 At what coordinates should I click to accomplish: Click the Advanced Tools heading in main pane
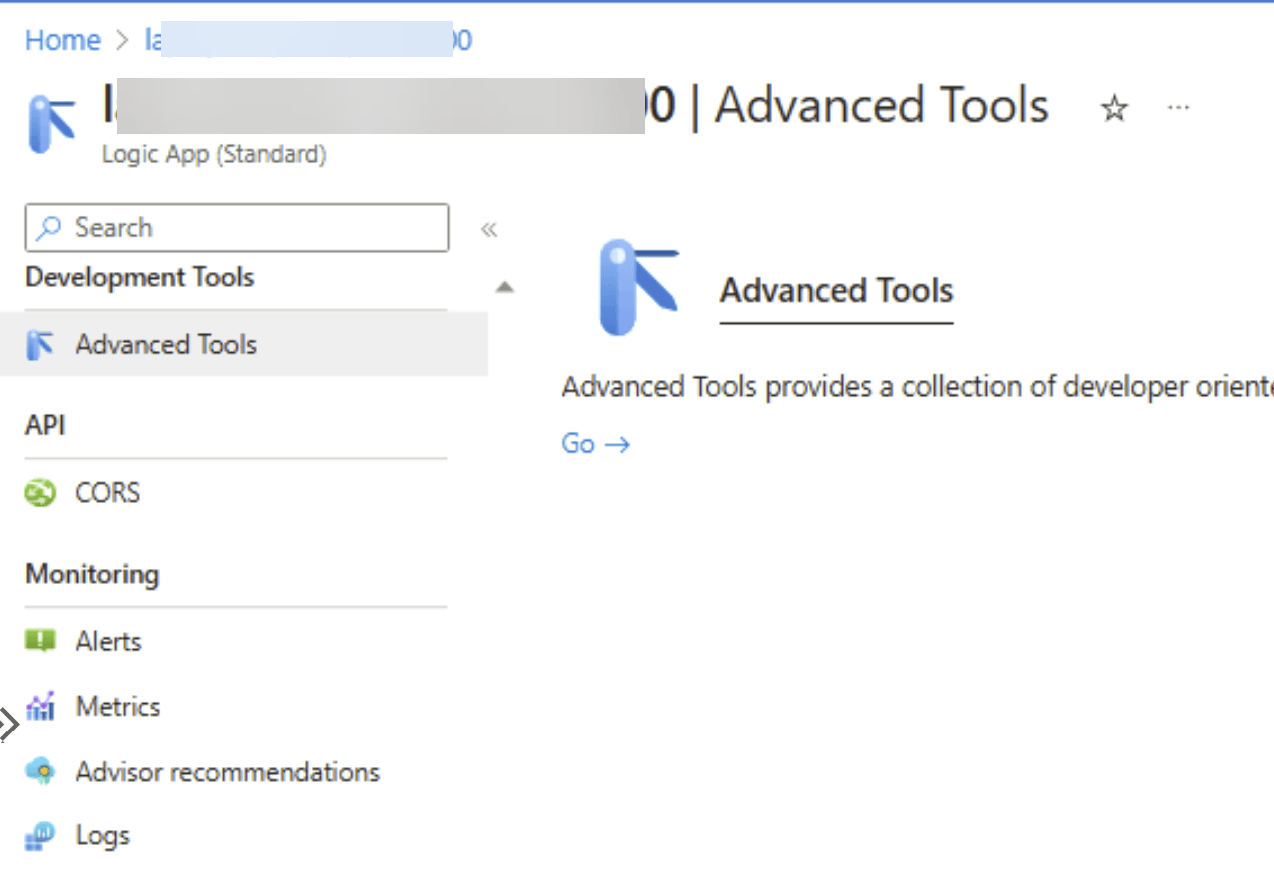(837, 291)
